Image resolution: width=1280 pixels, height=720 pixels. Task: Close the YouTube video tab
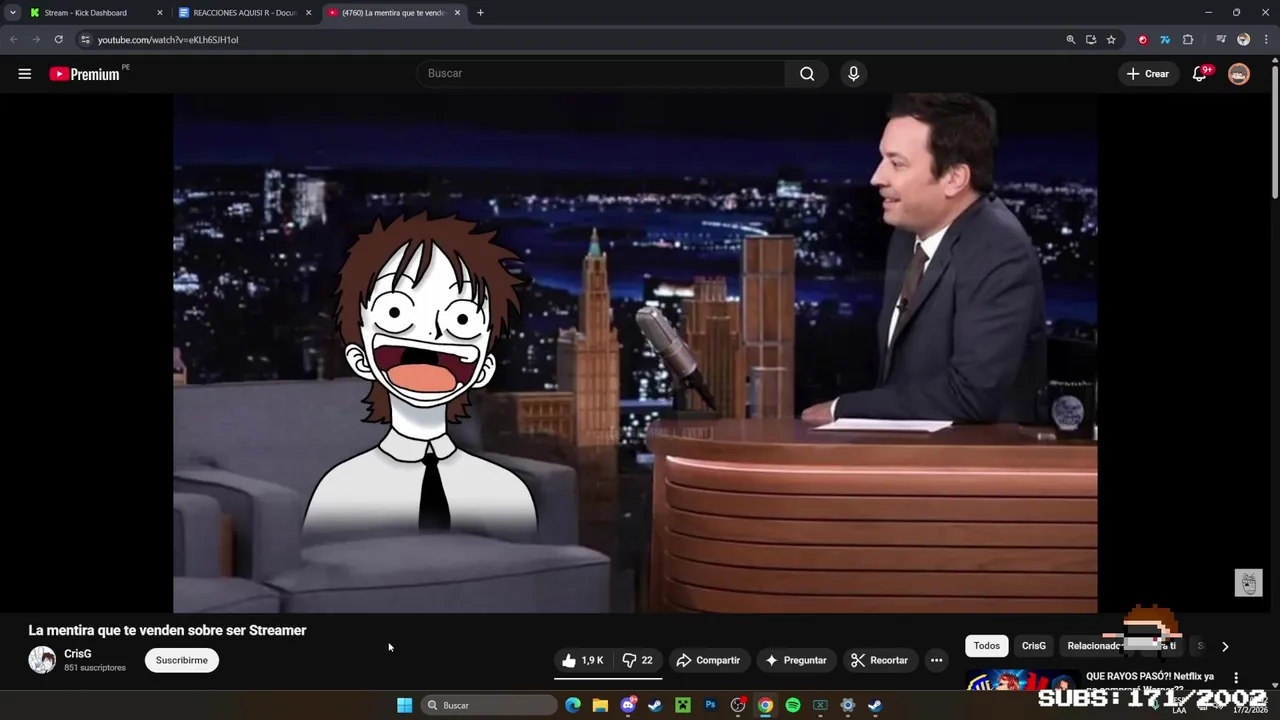(x=457, y=13)
